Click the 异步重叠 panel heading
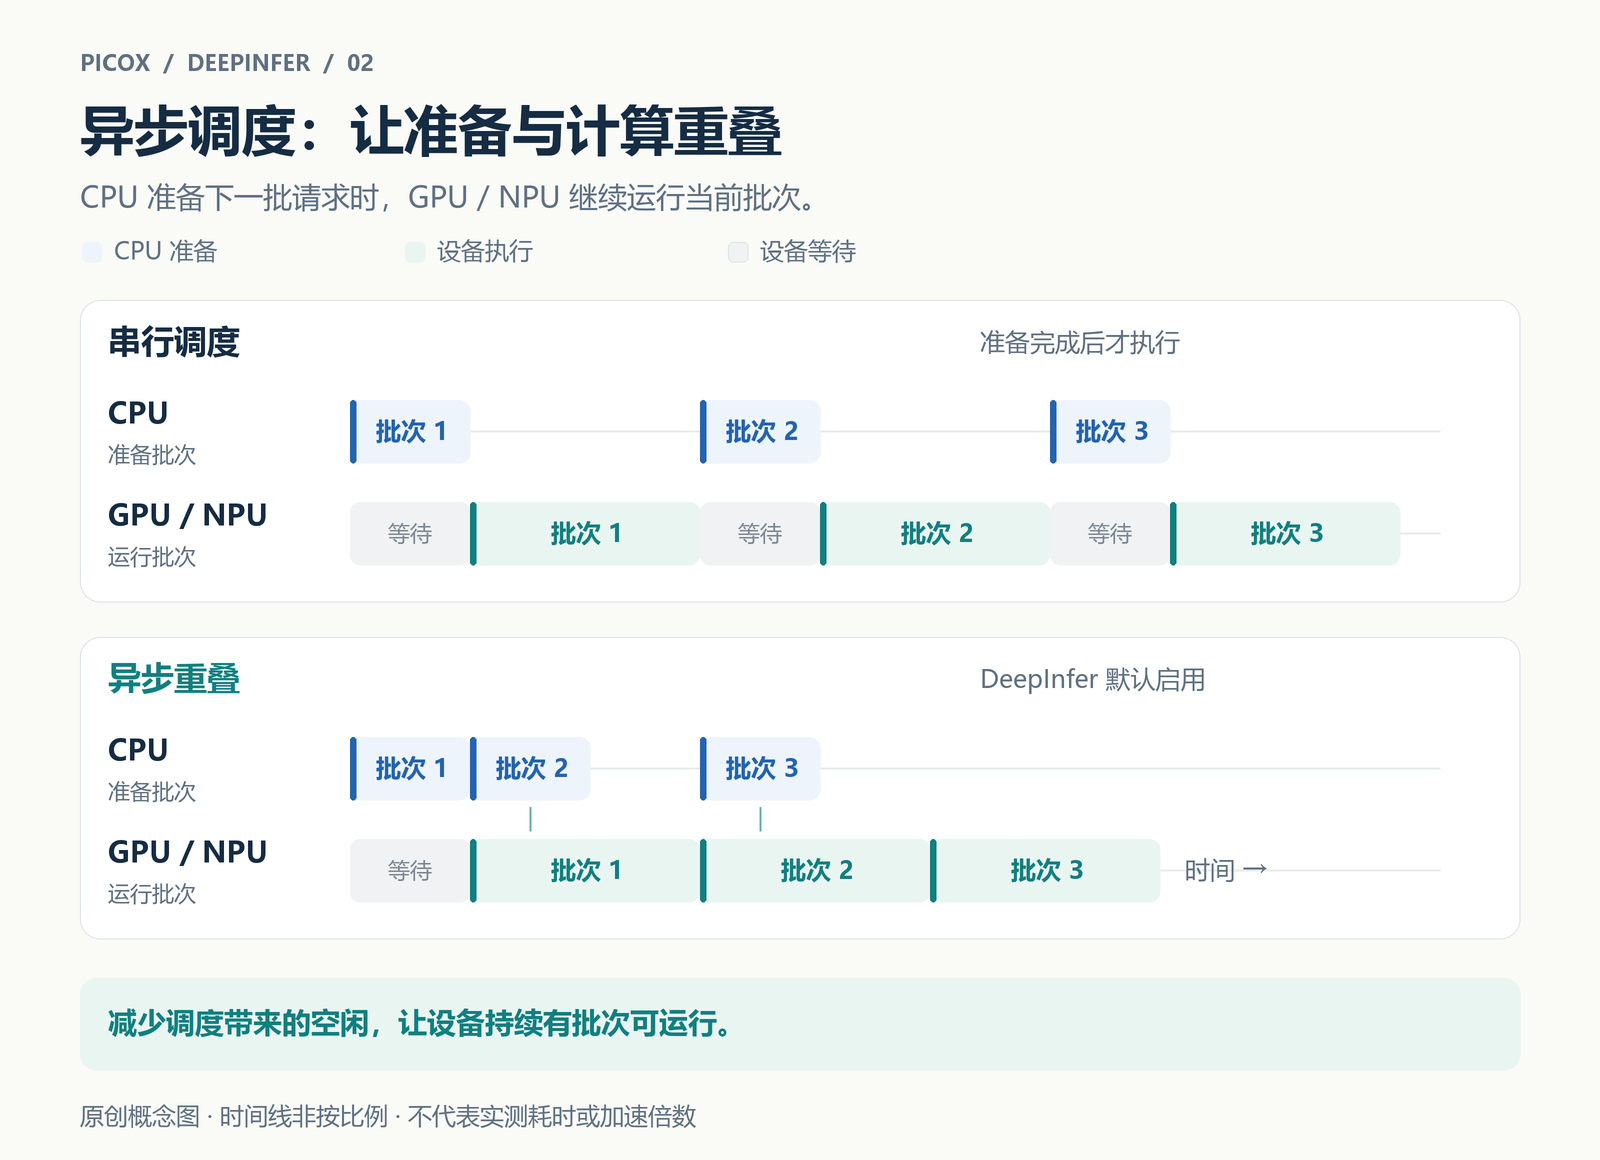 tap(174, 679)
